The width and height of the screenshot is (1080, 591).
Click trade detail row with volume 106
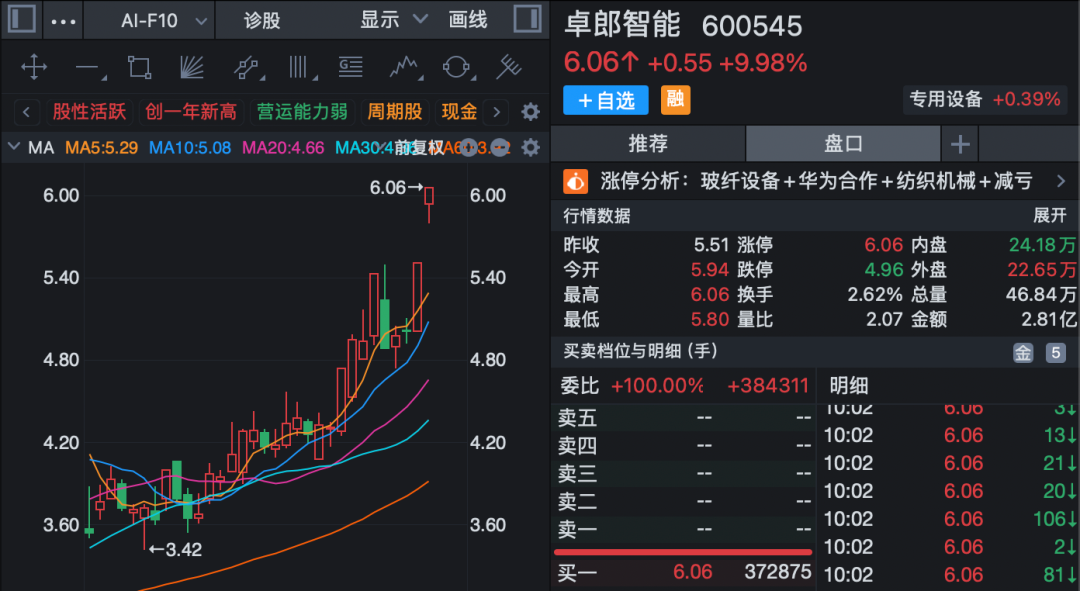(951, 519)
